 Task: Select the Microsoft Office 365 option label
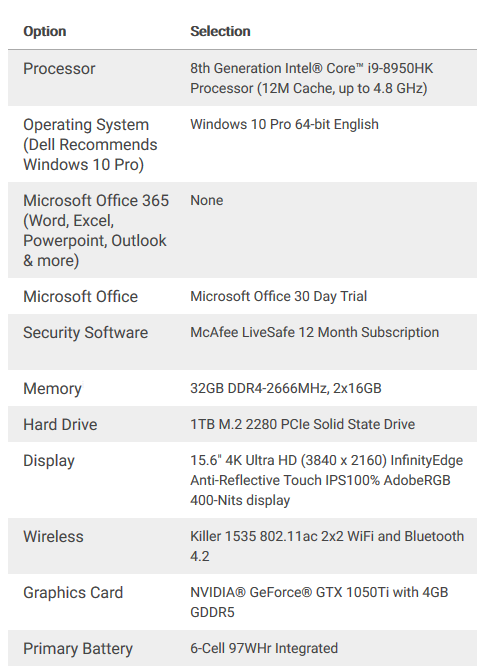96,230
